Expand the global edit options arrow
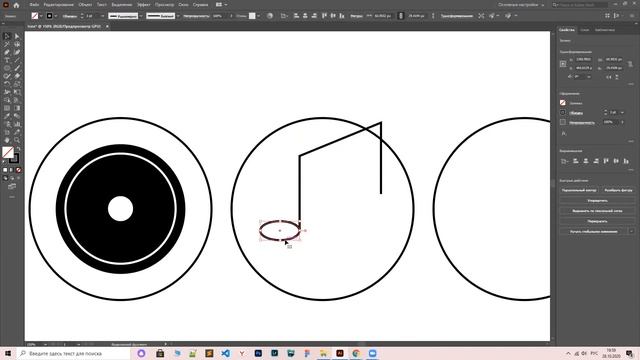This screenshot has width=640, height=360. click(x=631, y=231)
